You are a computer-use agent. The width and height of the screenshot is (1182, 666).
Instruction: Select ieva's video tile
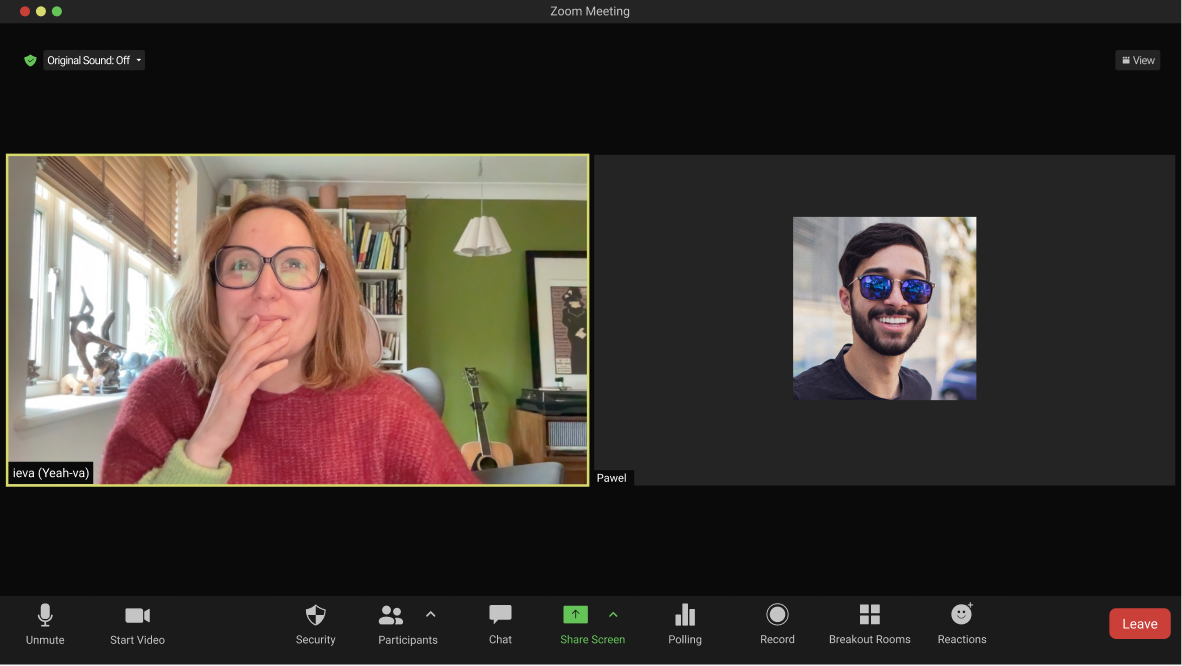pyautogui.click(x=298, y=321)
